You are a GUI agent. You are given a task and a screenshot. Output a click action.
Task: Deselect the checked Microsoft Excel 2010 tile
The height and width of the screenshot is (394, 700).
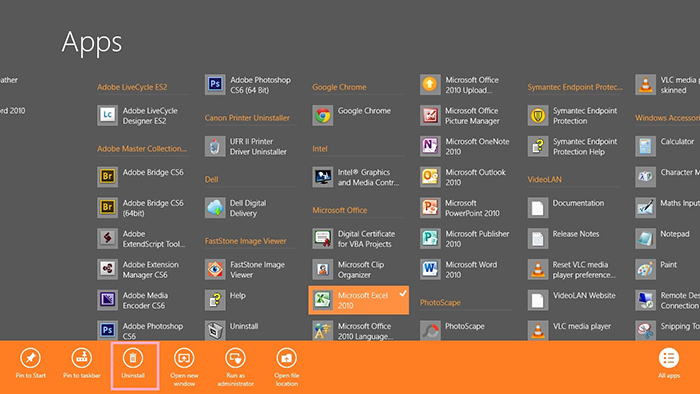point(358,300)
